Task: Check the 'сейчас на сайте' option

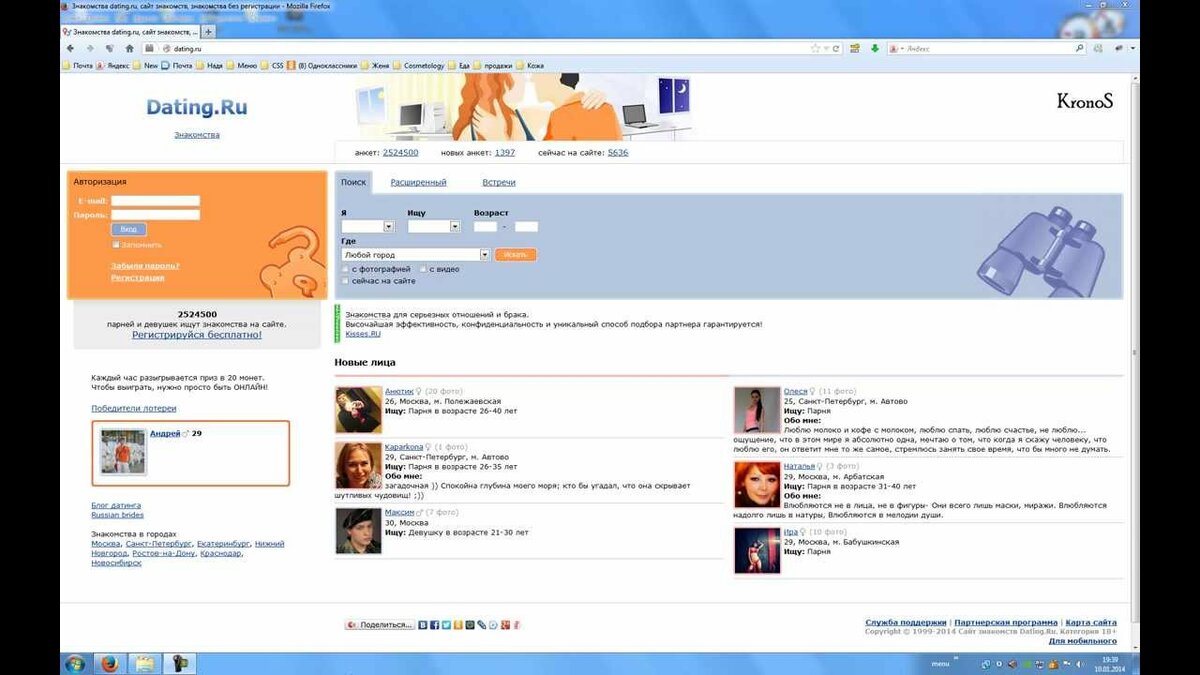Action: 345,281
